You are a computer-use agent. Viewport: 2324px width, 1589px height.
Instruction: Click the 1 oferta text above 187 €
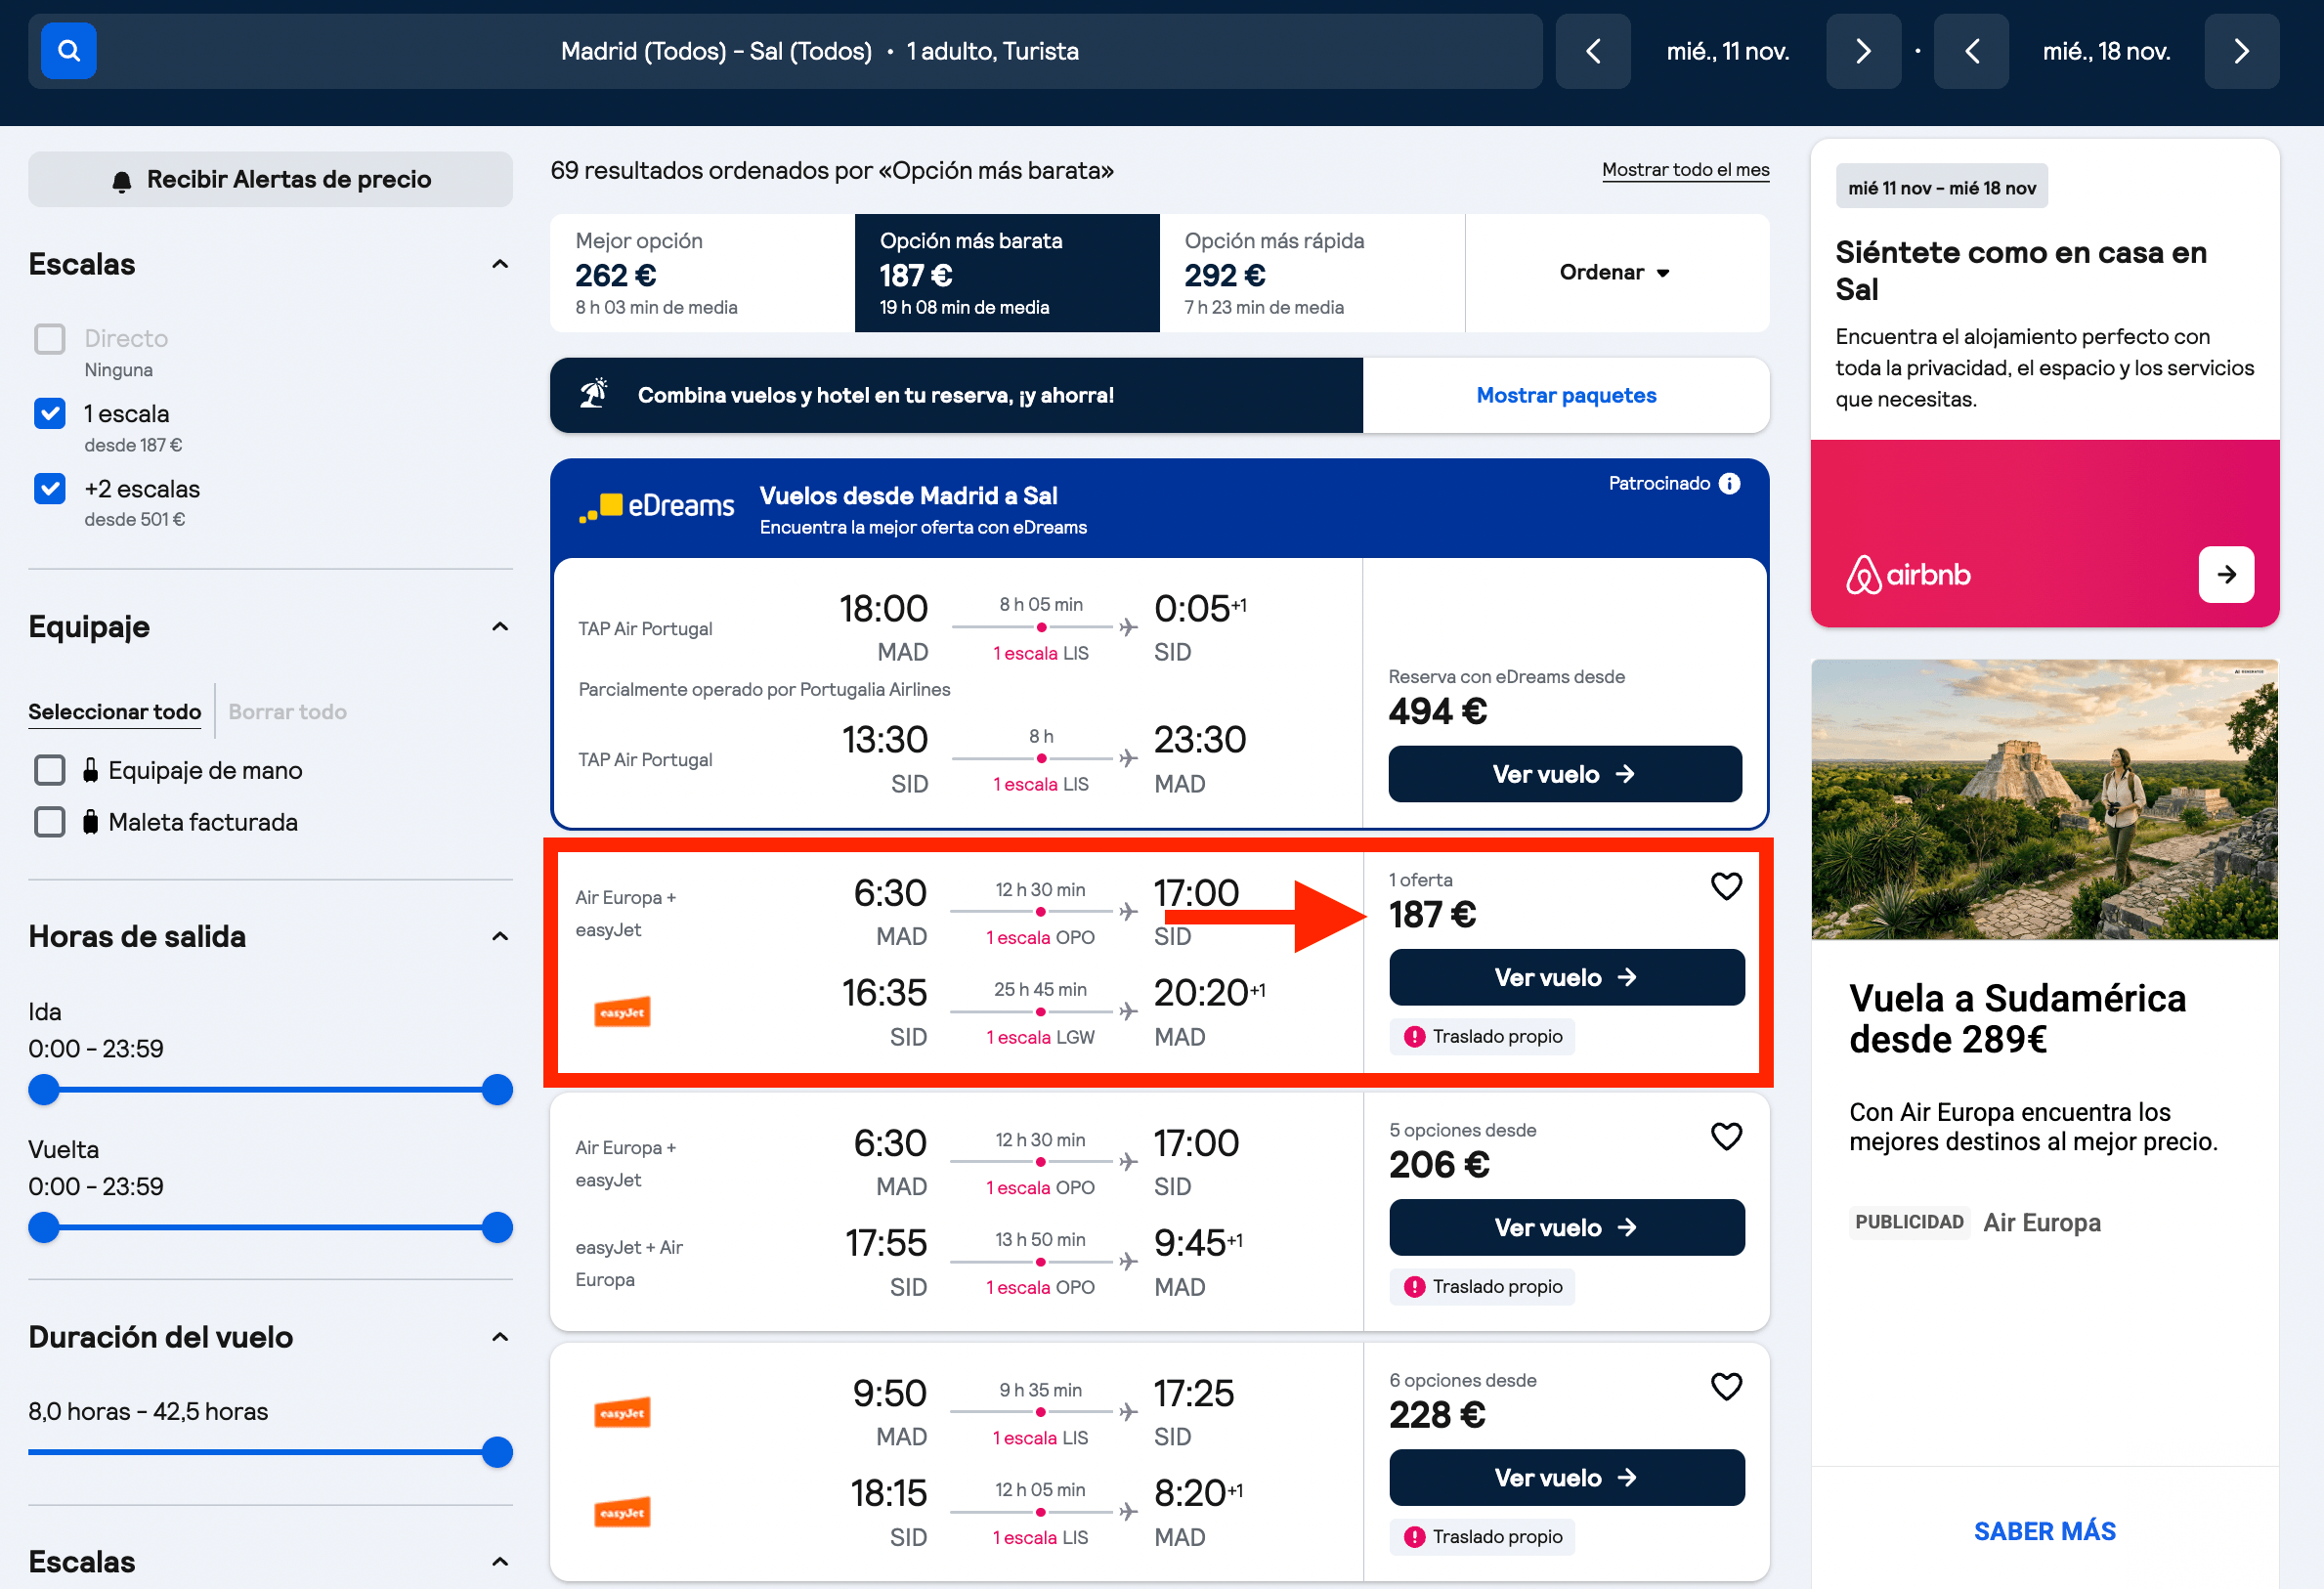(x=1420, y=880)
